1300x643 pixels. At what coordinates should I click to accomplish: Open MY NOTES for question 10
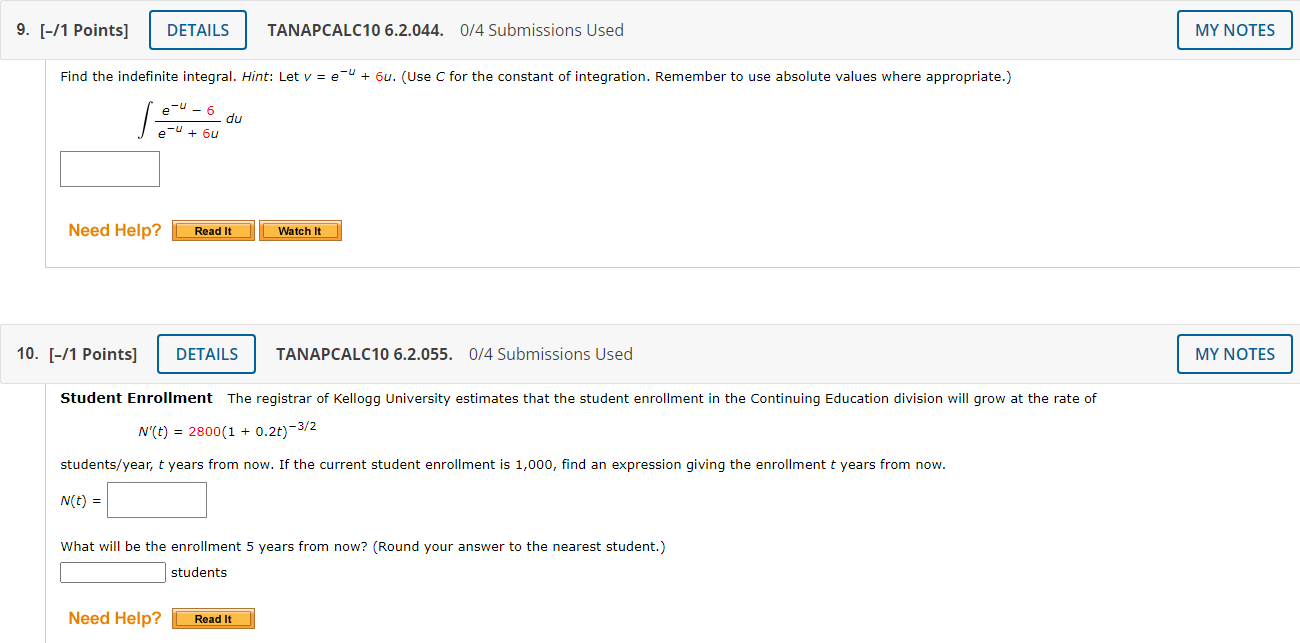1234,353
